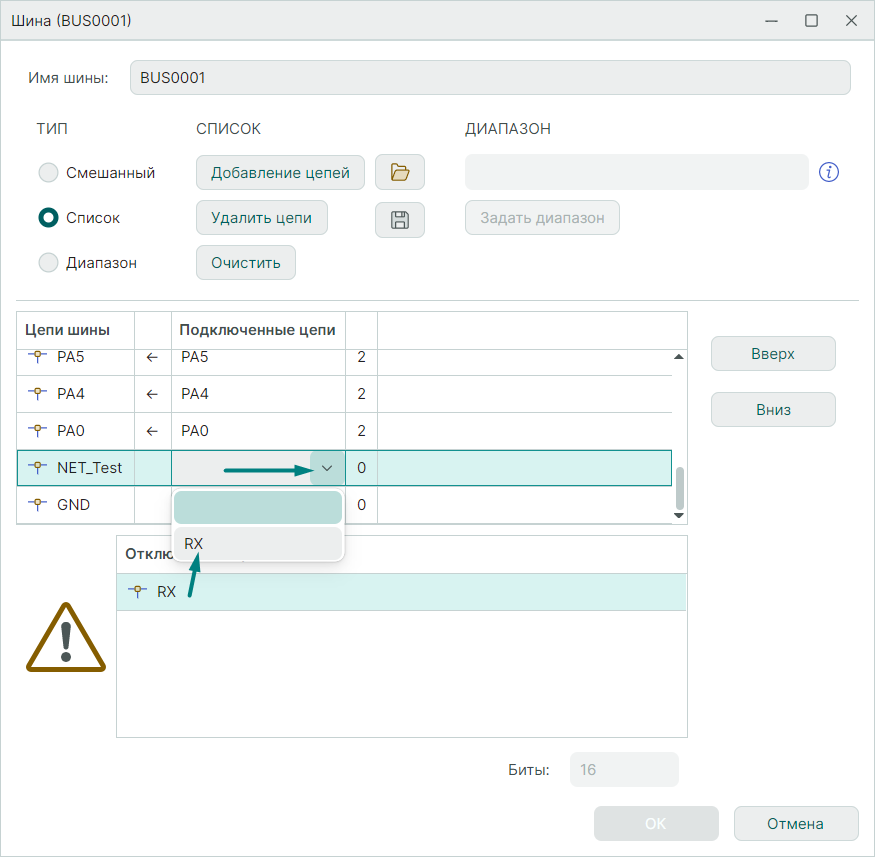Choose RX from the dropdown list
The image size is (875, 857).
coord(258,543)
